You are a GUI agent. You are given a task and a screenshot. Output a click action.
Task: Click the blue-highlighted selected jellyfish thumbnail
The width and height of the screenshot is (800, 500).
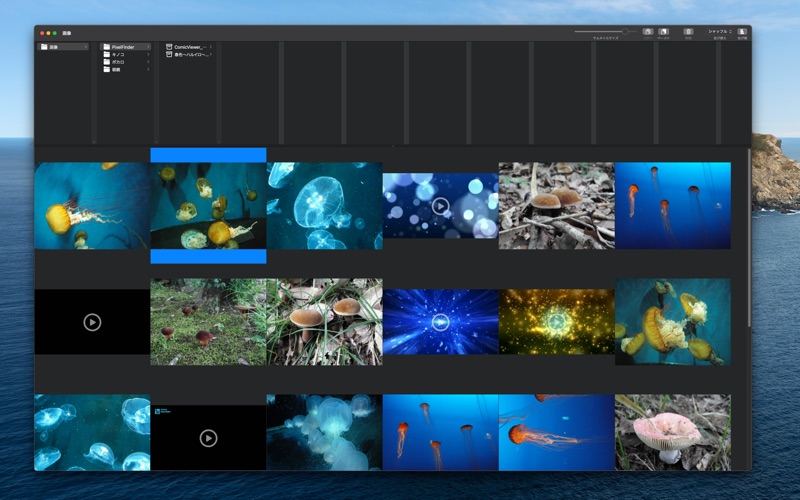[x=208, y=206]
